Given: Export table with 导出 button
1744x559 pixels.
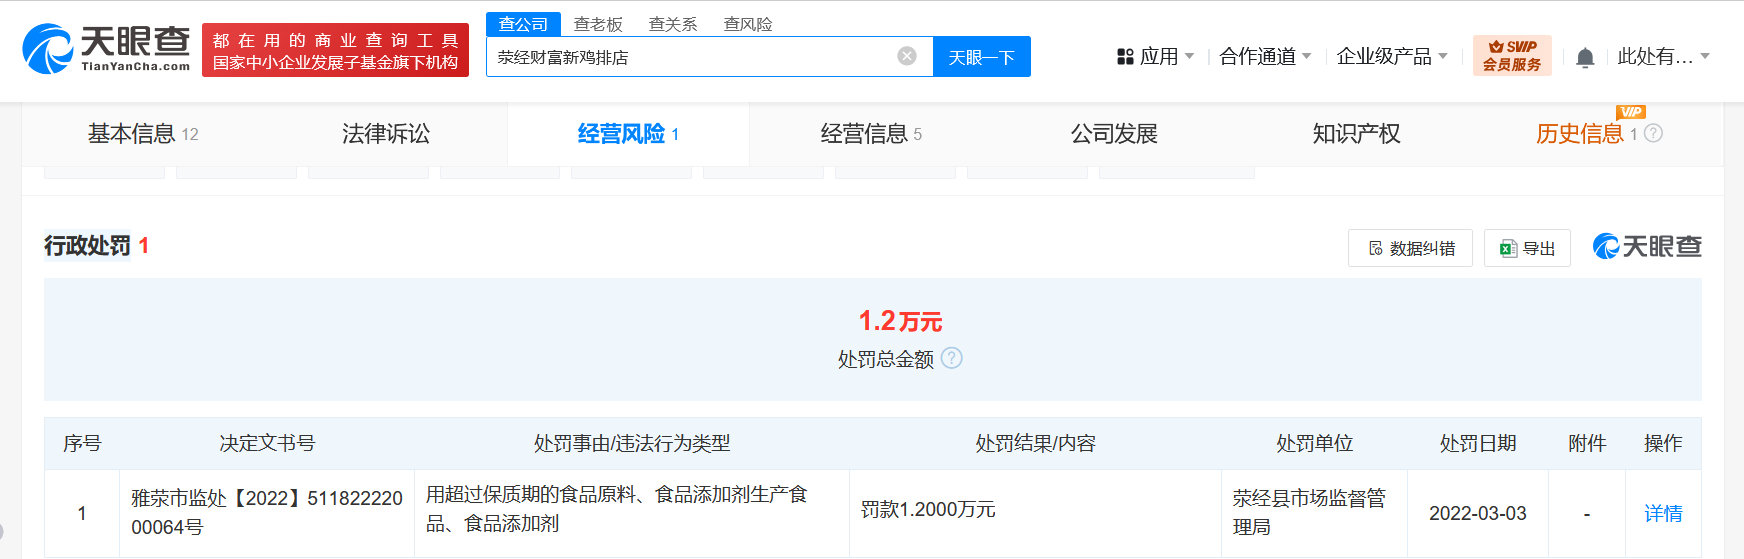Looking at the screenshot, I should click(x=1527, y=248).
